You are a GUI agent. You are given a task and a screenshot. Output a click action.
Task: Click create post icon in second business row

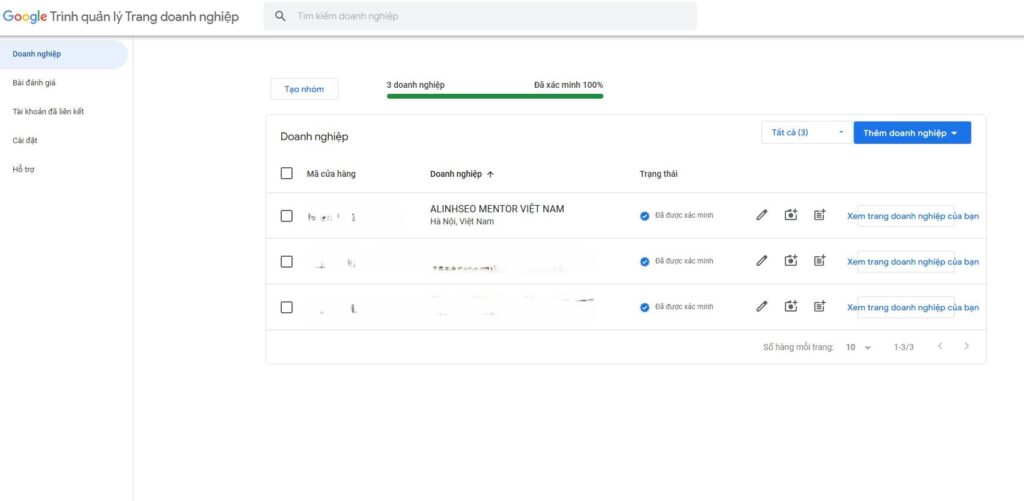coord(820,261)
